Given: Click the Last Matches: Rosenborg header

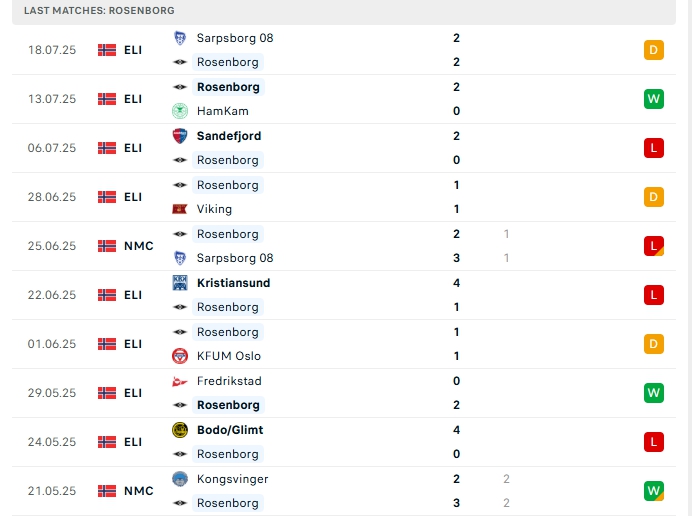Looking at the screenshot, I should [x=99, y=10].
